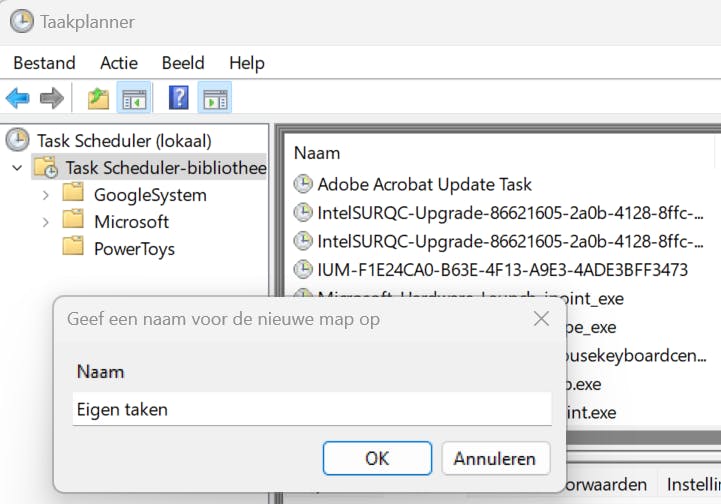Select the PowerToys folder

coord(133,248)
